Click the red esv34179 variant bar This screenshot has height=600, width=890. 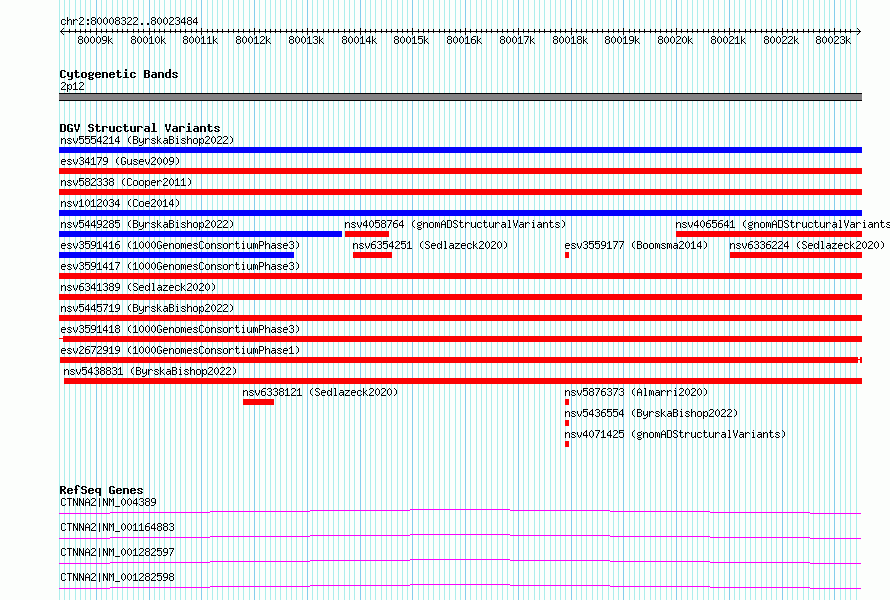(460, 171)
